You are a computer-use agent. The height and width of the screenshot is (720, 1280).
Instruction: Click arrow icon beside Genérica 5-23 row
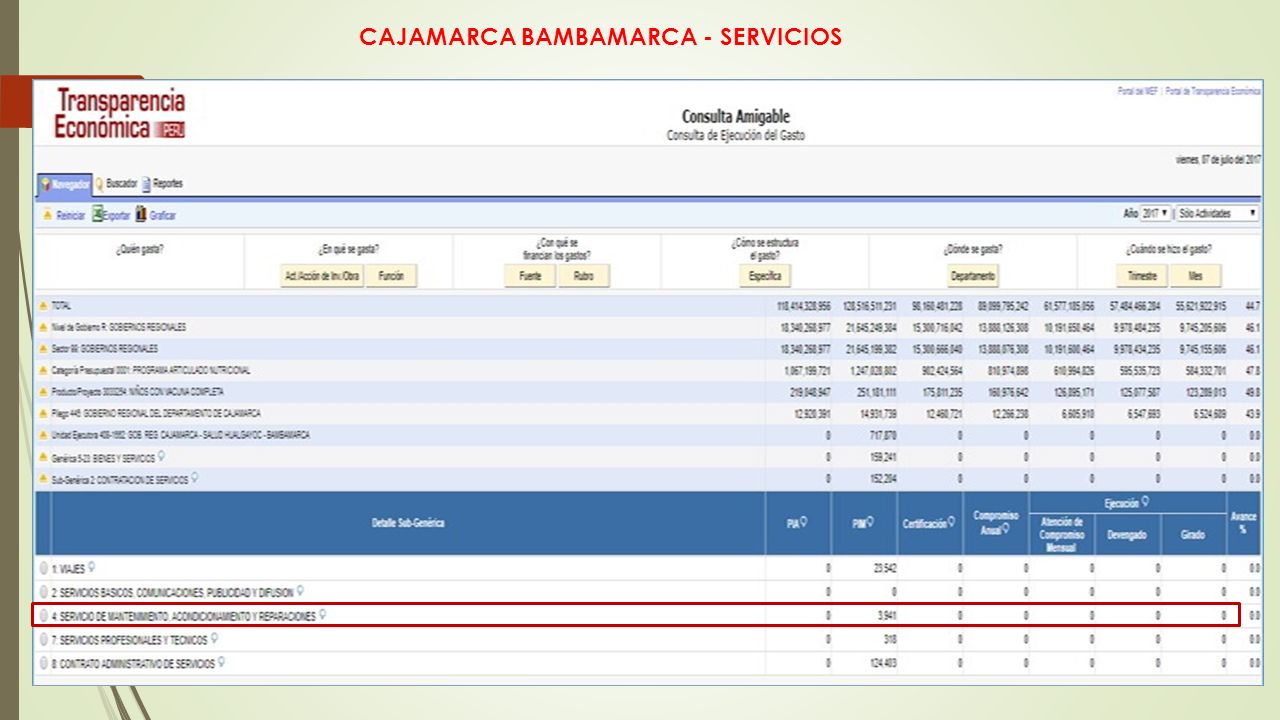(43, 457)
